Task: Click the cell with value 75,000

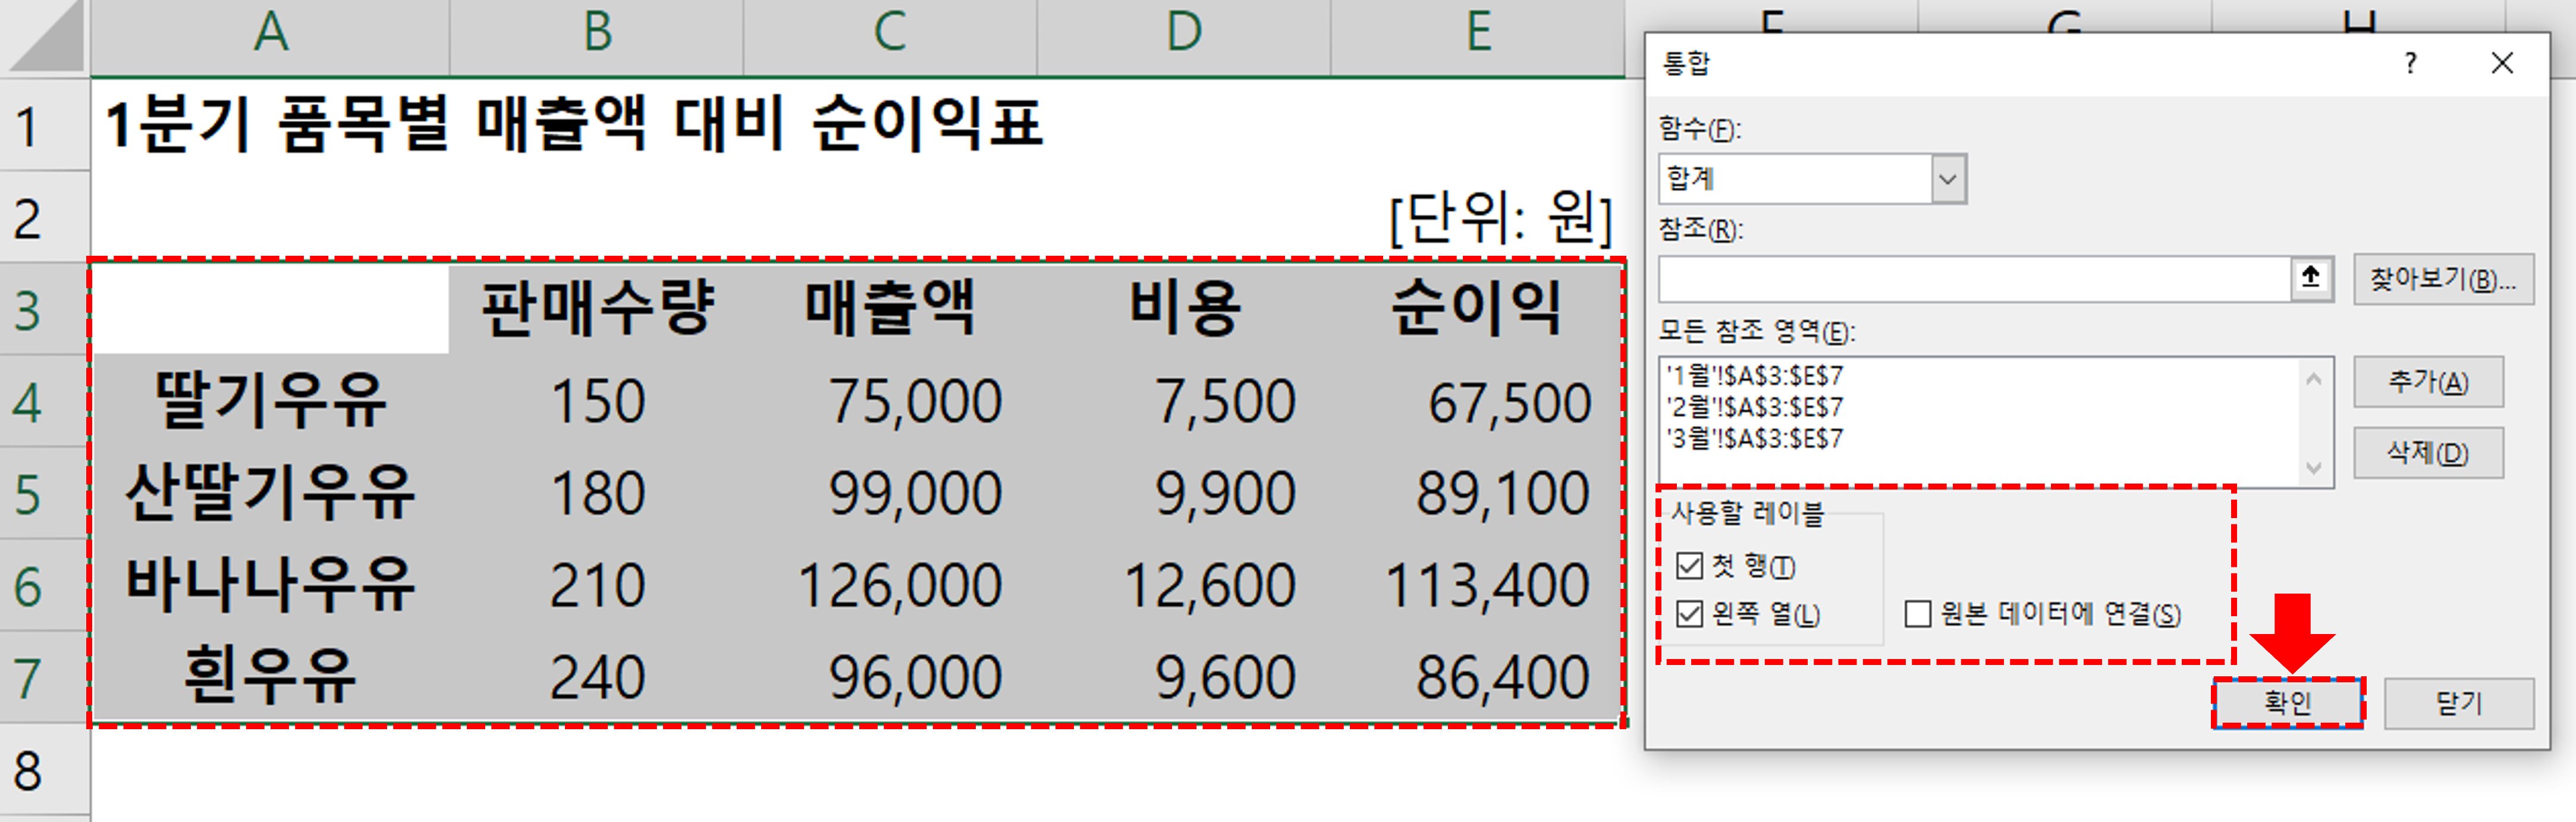Action: click(x=890, y=401)
